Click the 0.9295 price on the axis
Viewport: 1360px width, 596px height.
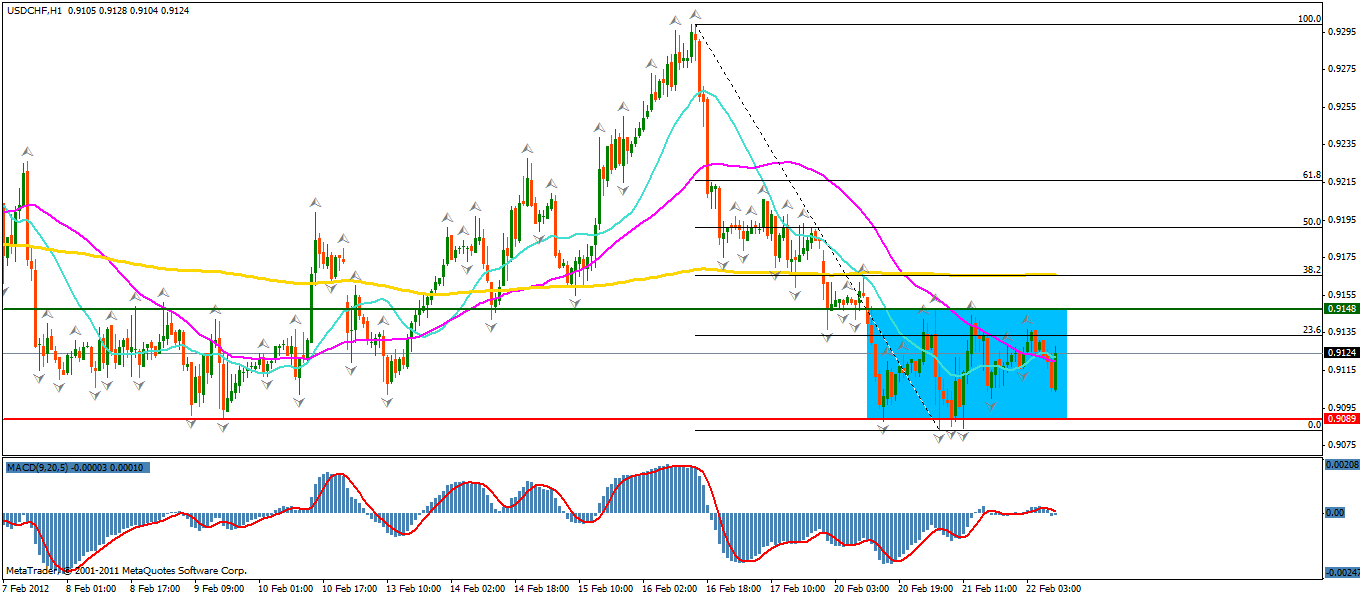[1340, 32]
